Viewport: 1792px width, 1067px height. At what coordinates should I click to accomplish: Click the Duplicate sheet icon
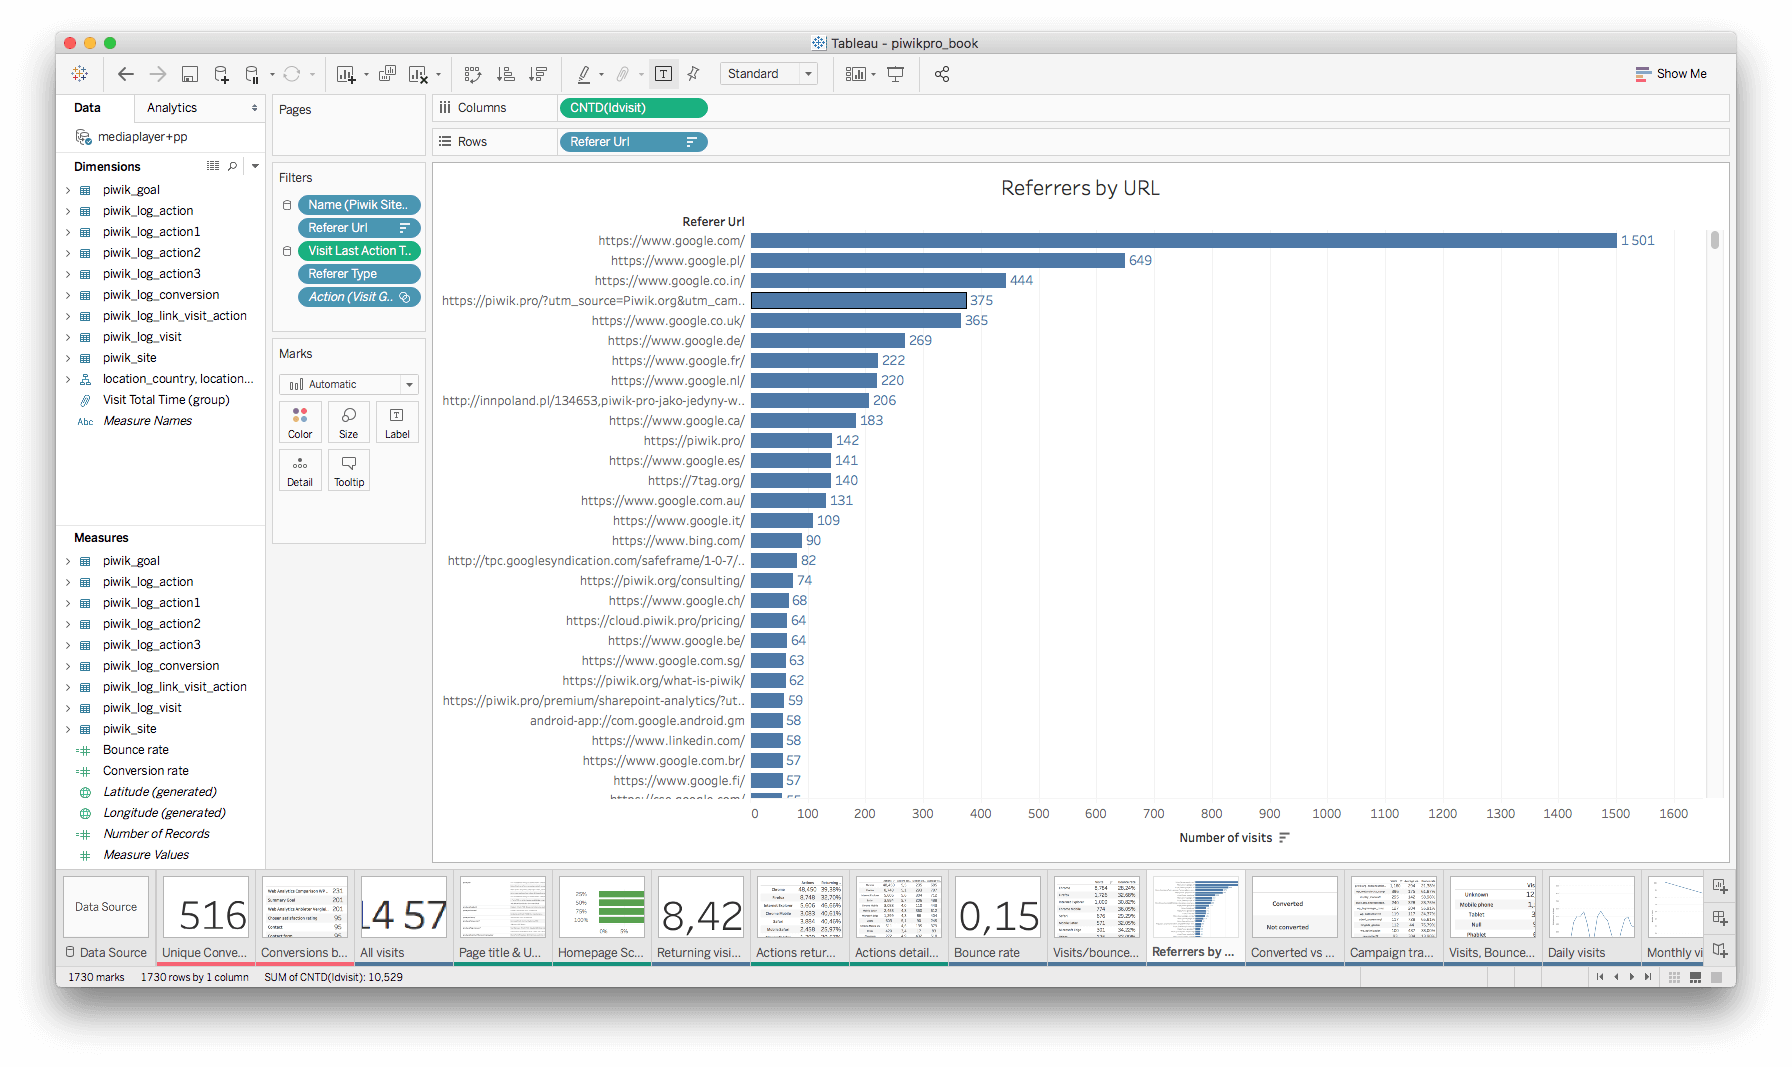coord(388,74)
